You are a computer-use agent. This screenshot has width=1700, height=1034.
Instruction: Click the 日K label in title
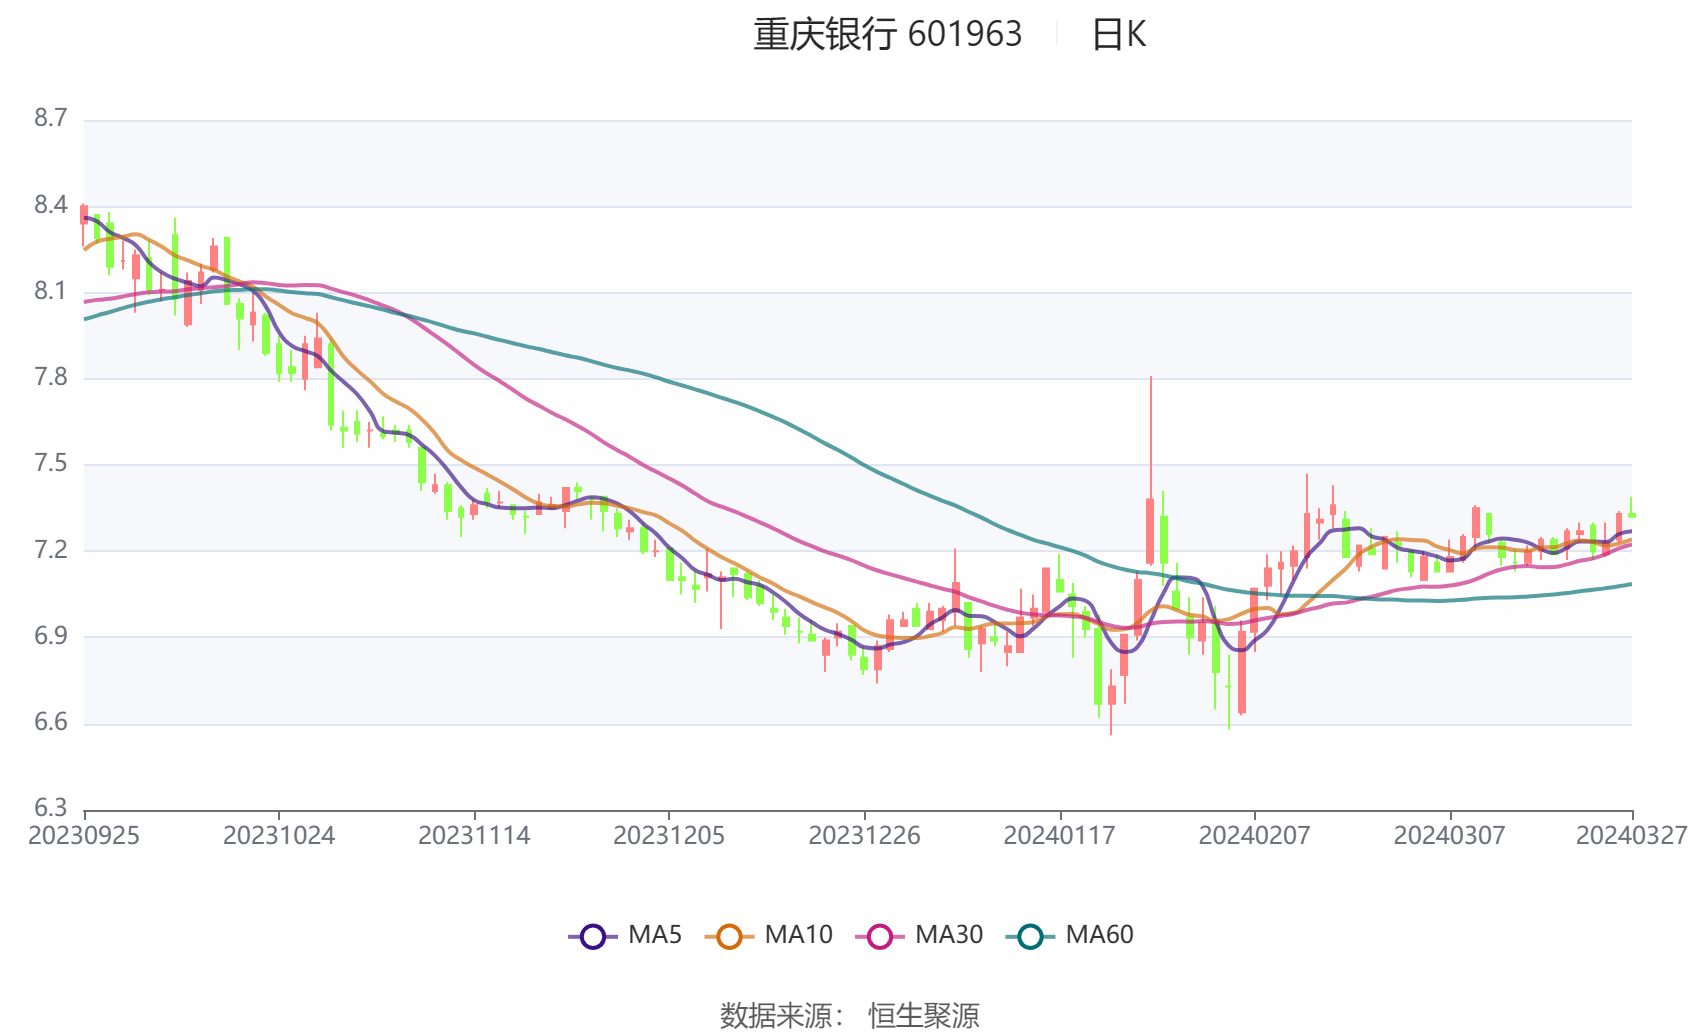tap(1118, 35)
